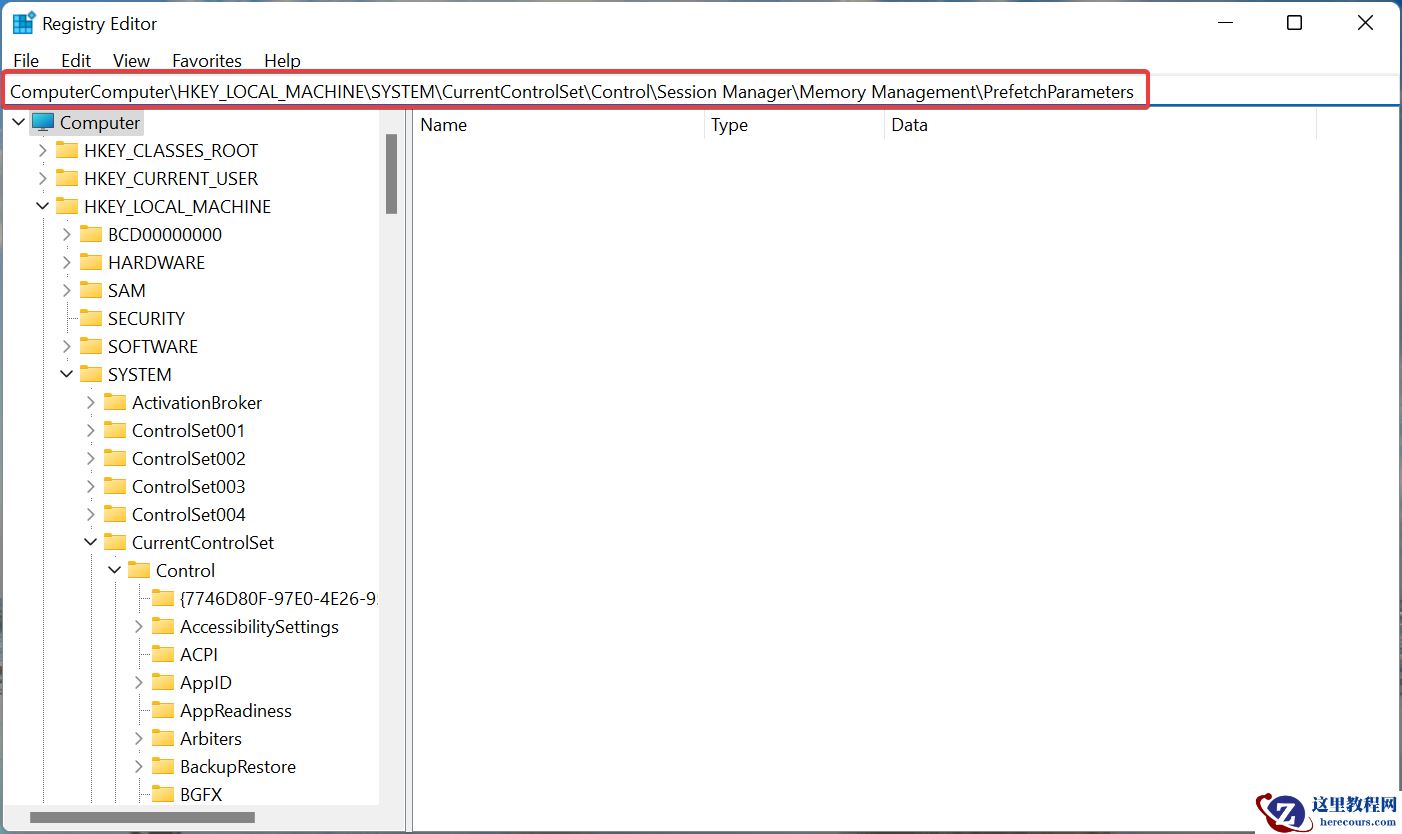Select the SYSTEM folder icon
Screen dimensions: 1402x834
(91, 374)
